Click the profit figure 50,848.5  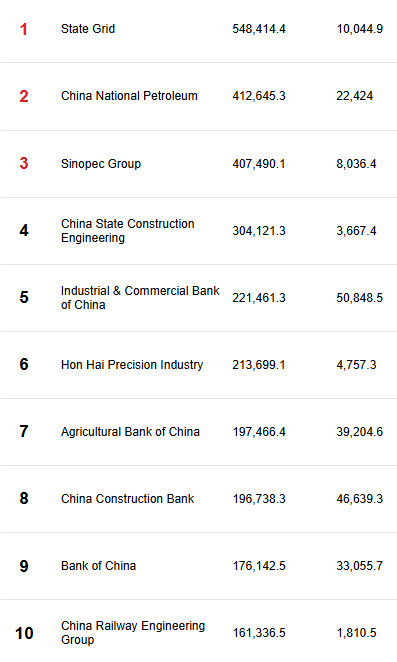point(360,298)
